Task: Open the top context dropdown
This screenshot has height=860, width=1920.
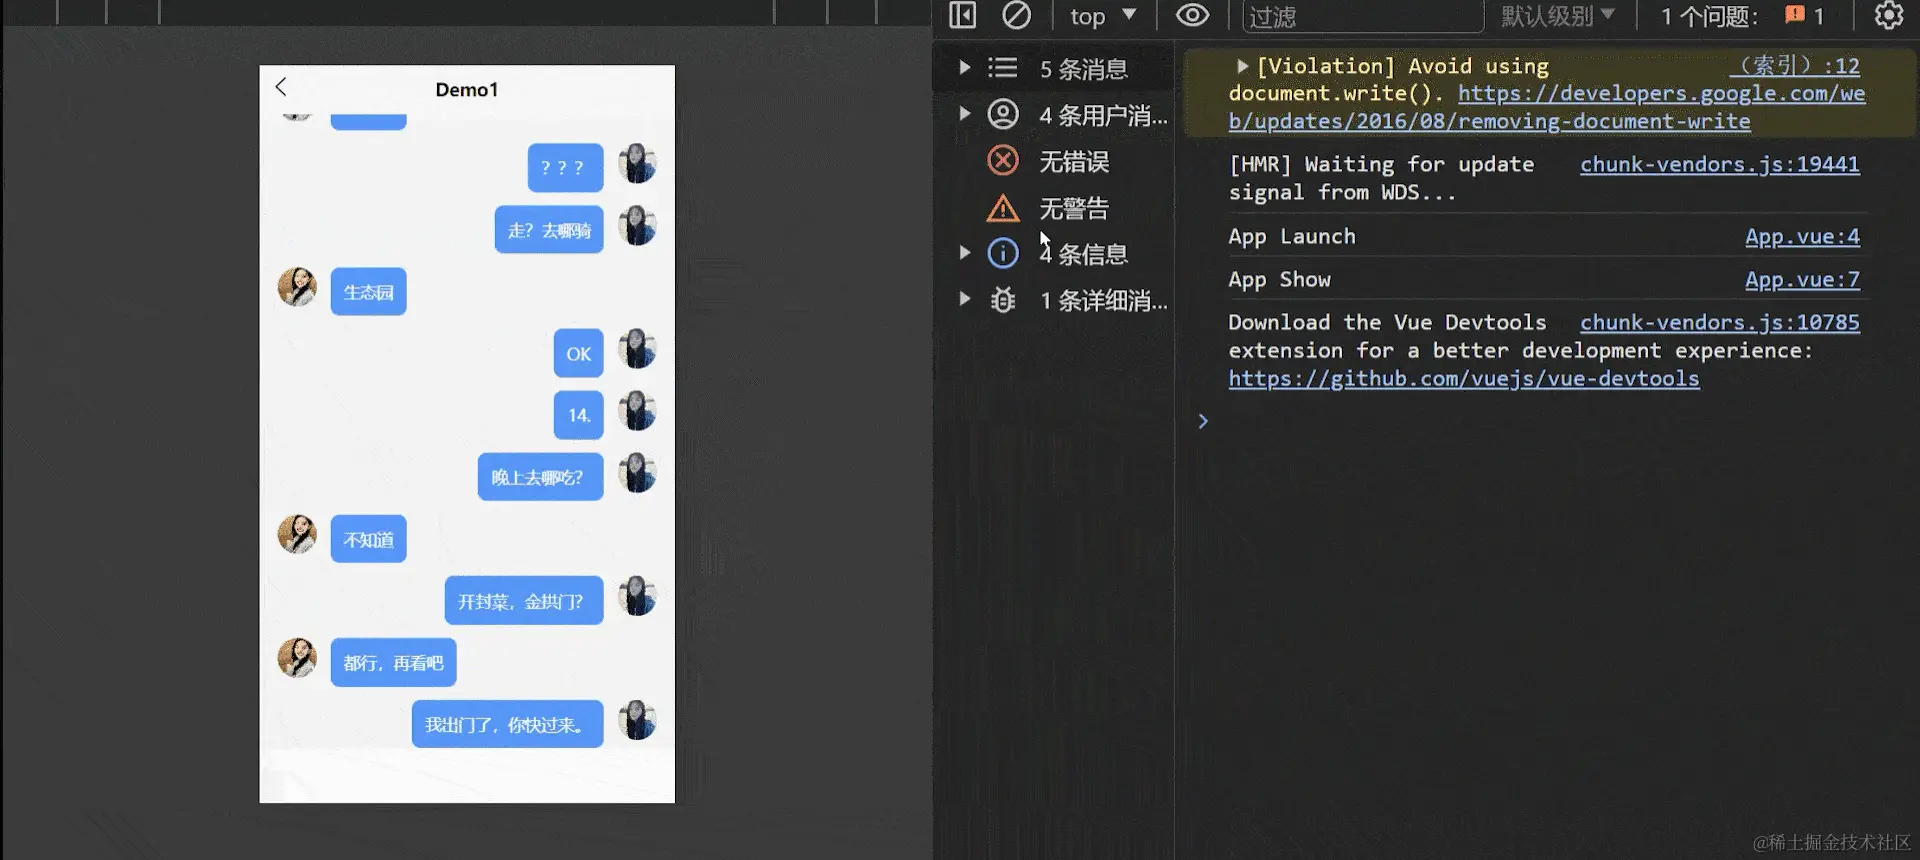Action: coord(1103,16)
